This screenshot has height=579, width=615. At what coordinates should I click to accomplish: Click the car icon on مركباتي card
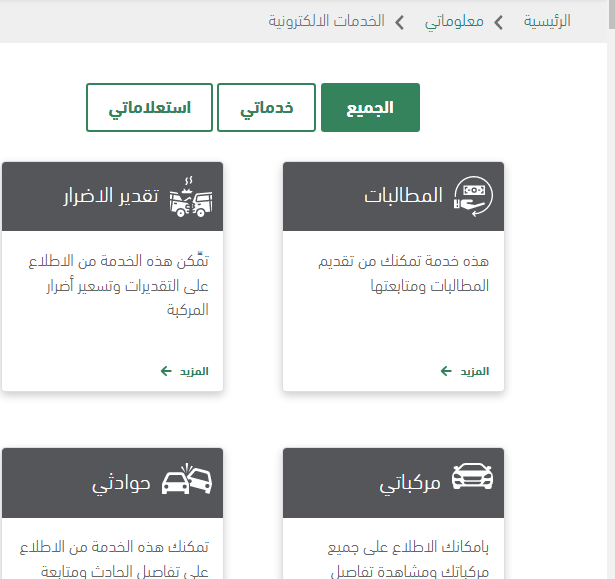pos(473,478)
